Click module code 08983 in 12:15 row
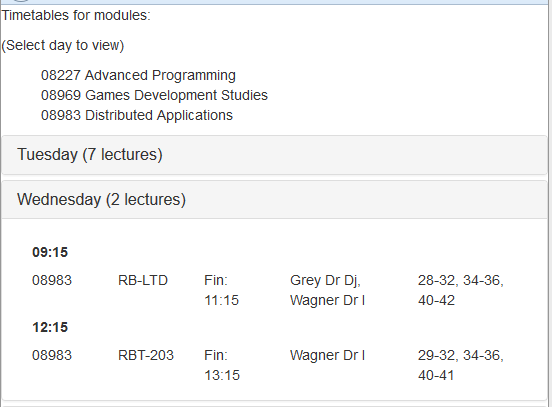Image resolution: width=552 pixels, height=407 pixels. [x=52, y=356]
